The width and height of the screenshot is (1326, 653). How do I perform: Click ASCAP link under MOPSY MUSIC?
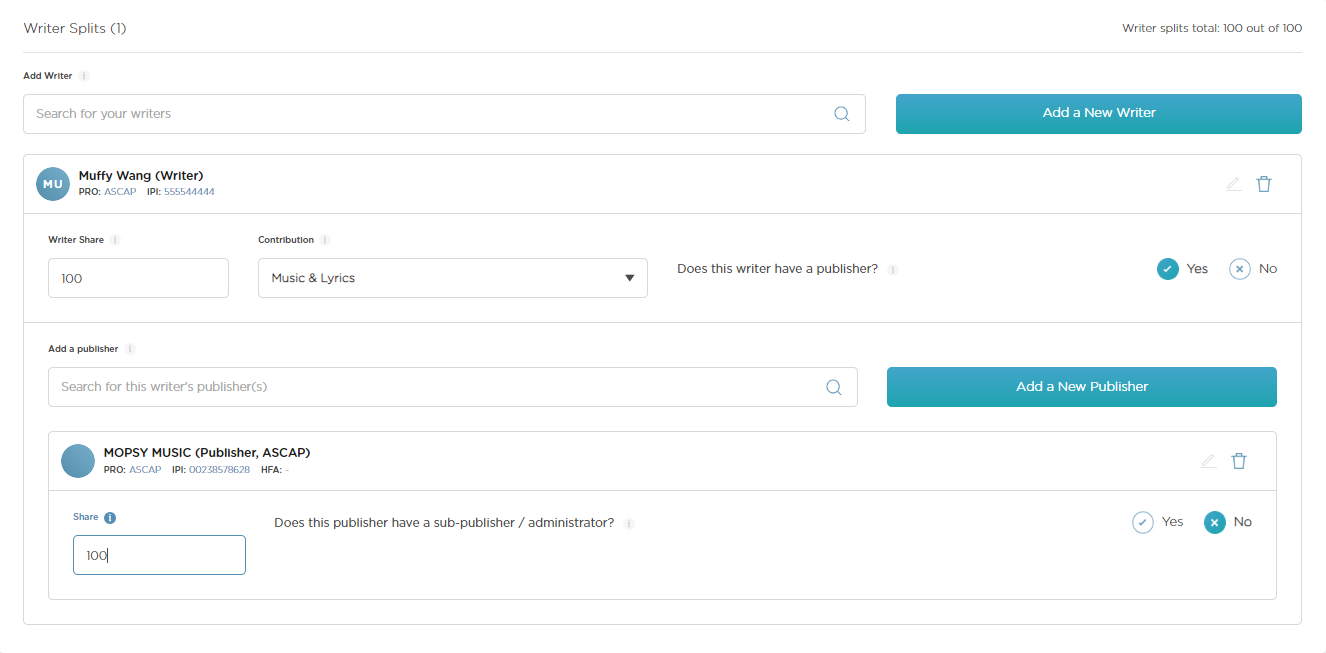pyautogui.click(x=145, y=470)
